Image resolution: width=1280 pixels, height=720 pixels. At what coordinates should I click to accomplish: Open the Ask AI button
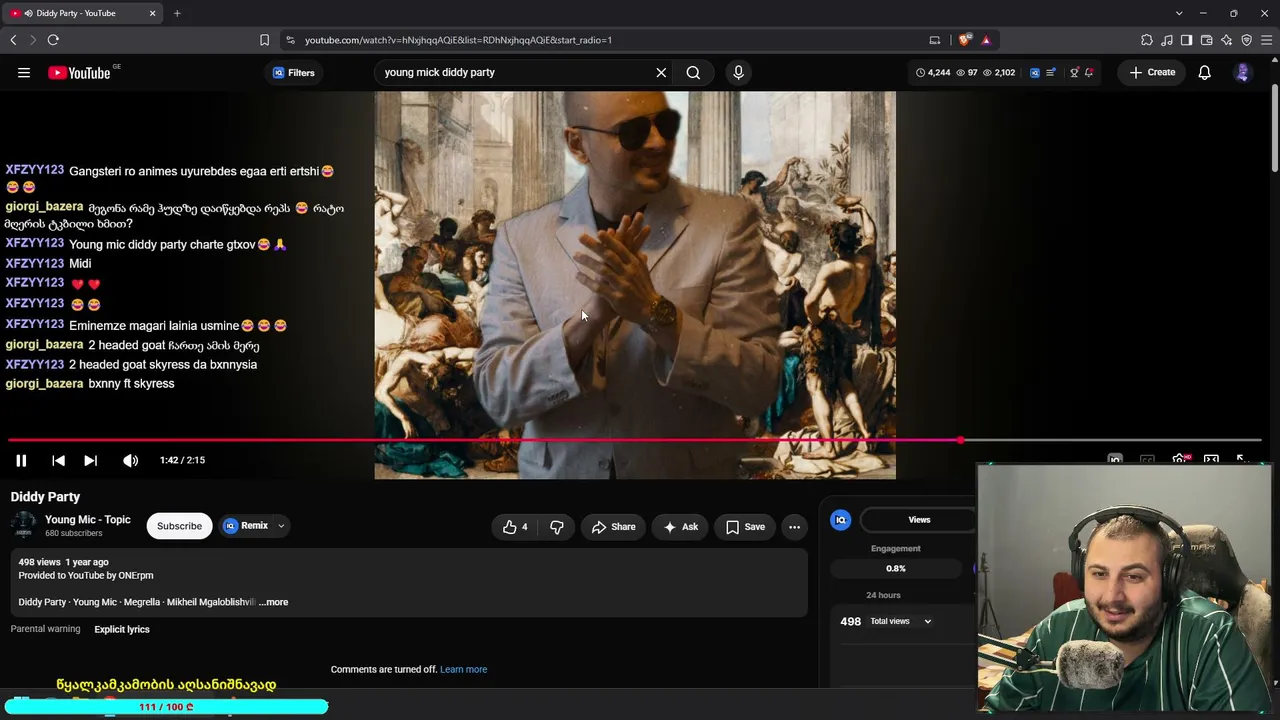pyautogui.click(x=680, y=527)
